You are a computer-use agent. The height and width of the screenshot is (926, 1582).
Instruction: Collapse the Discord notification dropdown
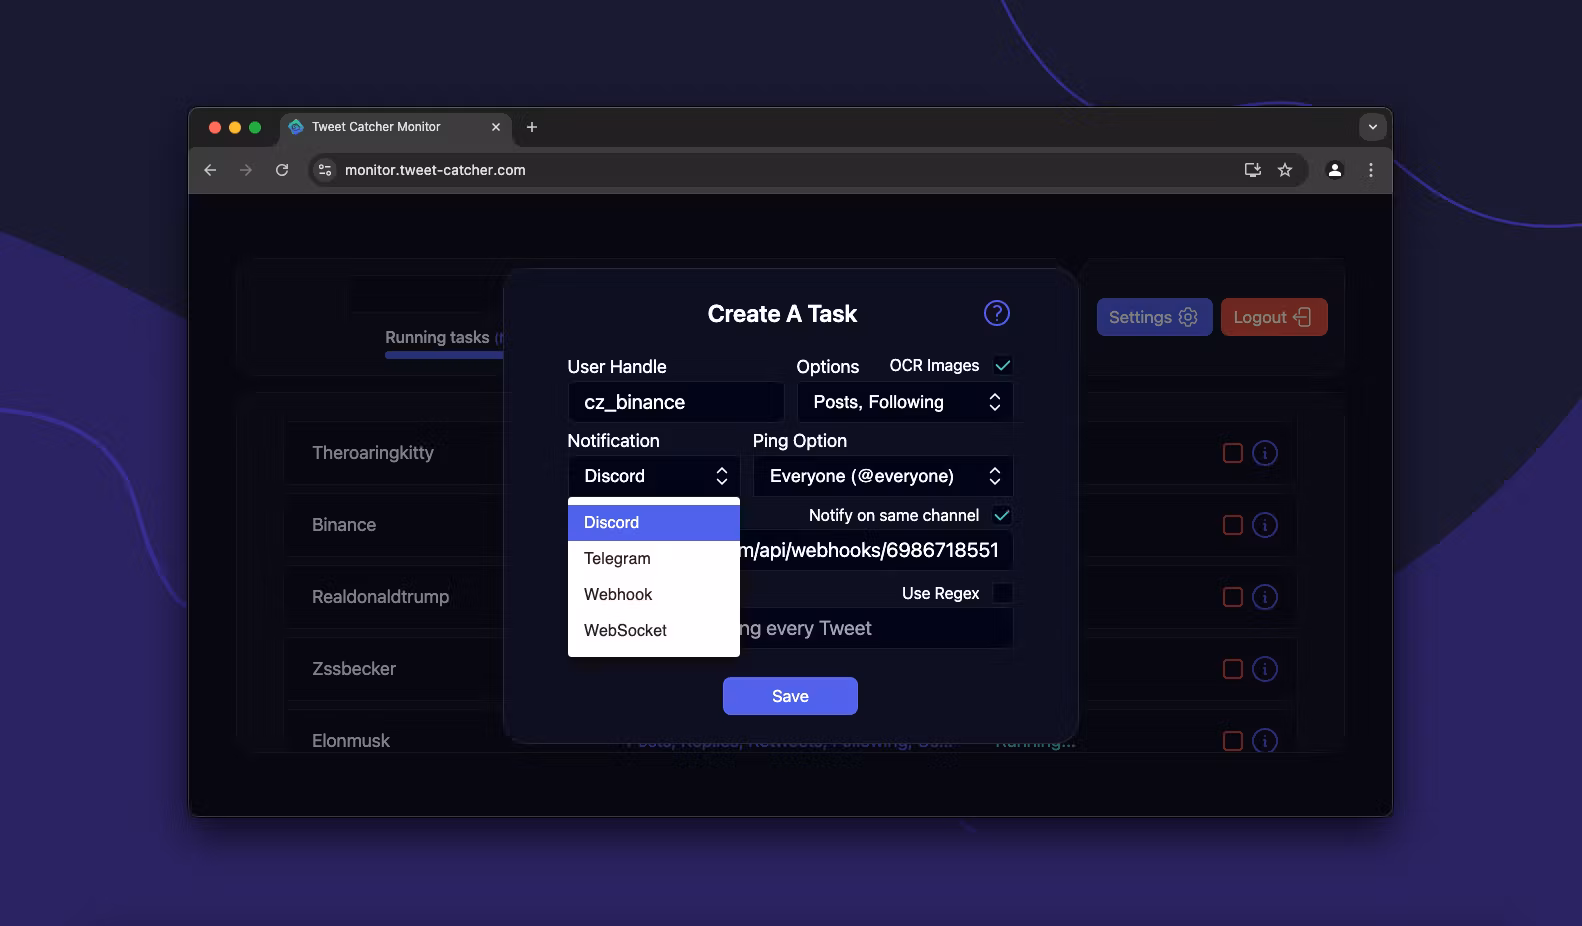click(x=654, y=476)
